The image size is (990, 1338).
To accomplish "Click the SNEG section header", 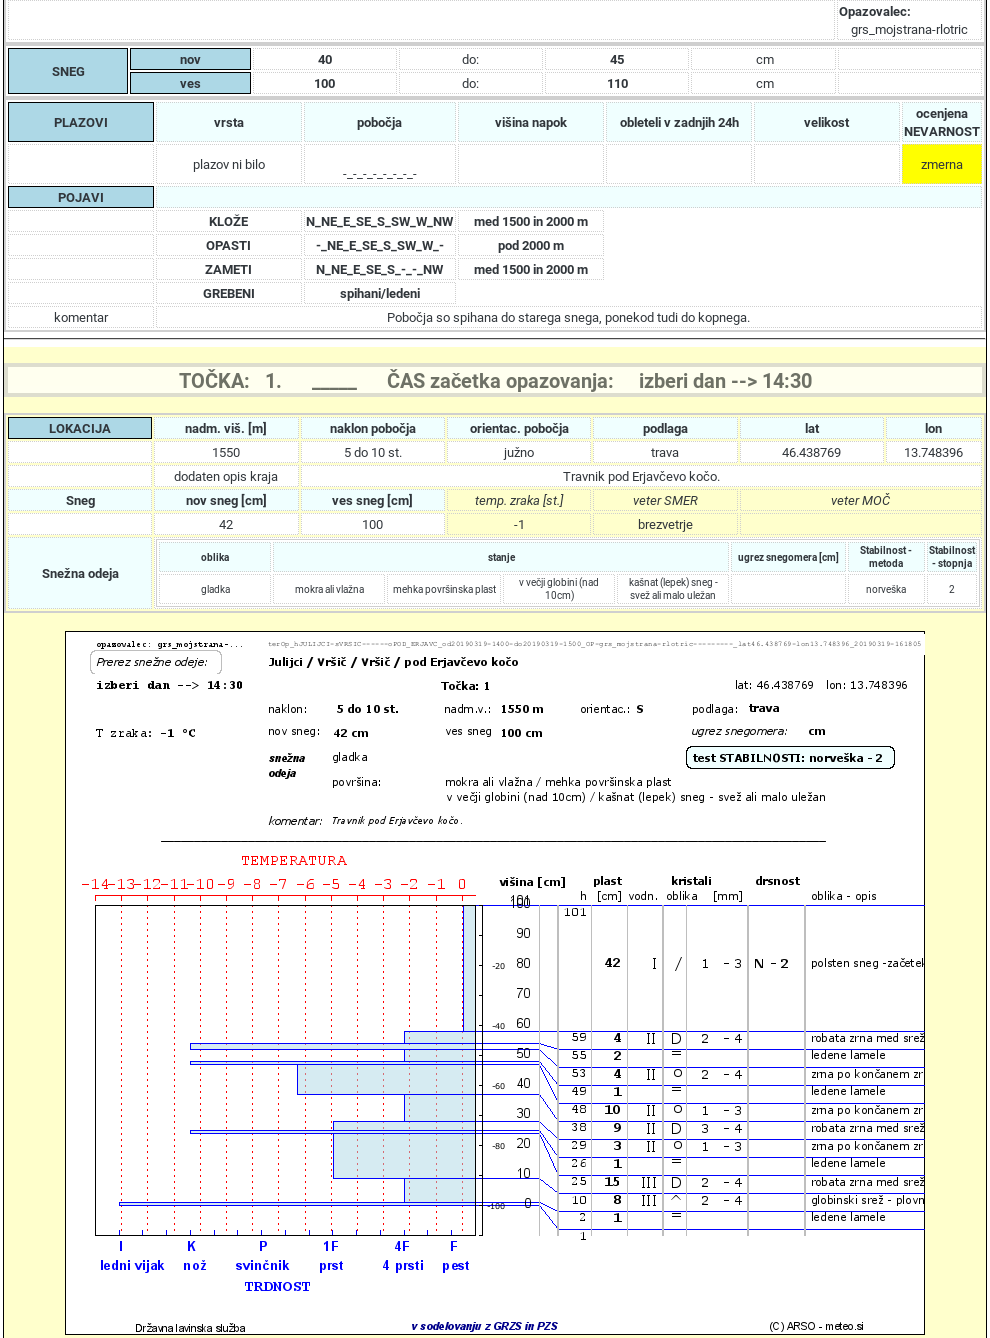I will click(x=68, y=72).
